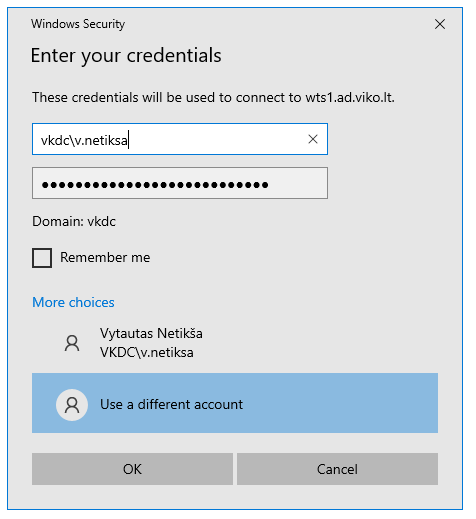Image resolution: width=476 pixels, height=519 pixels.
Task: Place cursor on the vkdc\v.netiksa username text
Action: click(x=84, y=140)
